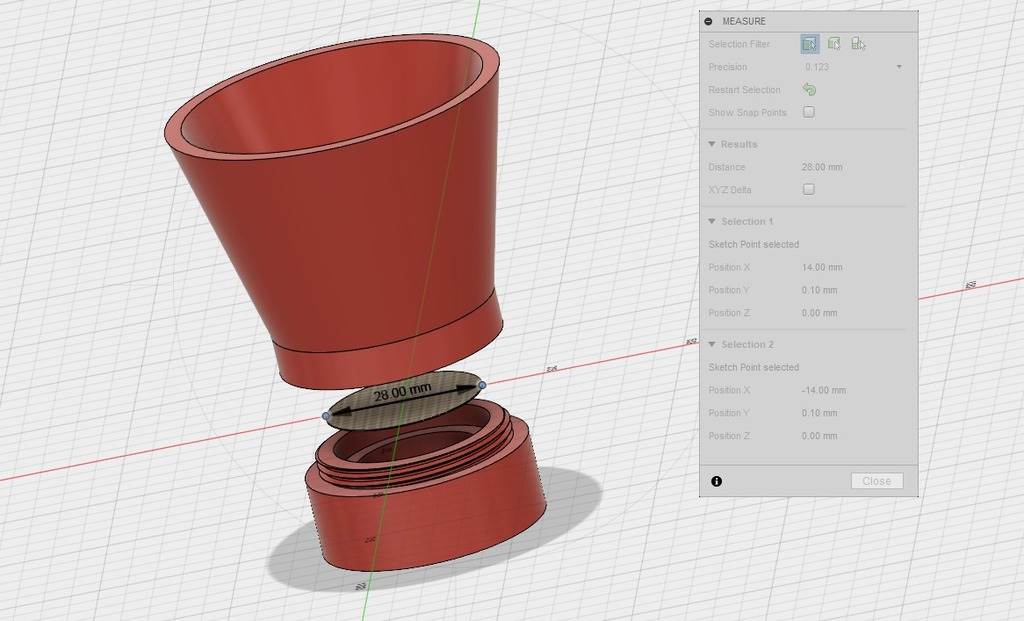This screenshot has width=1024, height=621.
Task: Select the Body selection filter icon
Action: coord(834,44)
